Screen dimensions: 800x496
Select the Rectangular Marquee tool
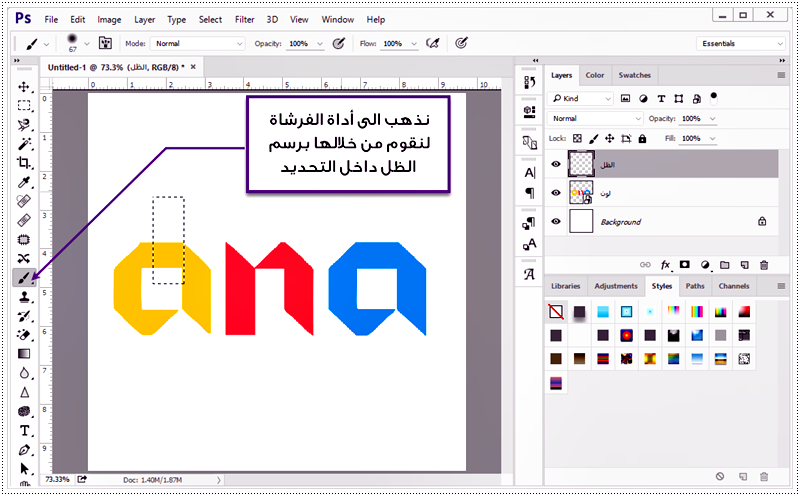[24, 106]
